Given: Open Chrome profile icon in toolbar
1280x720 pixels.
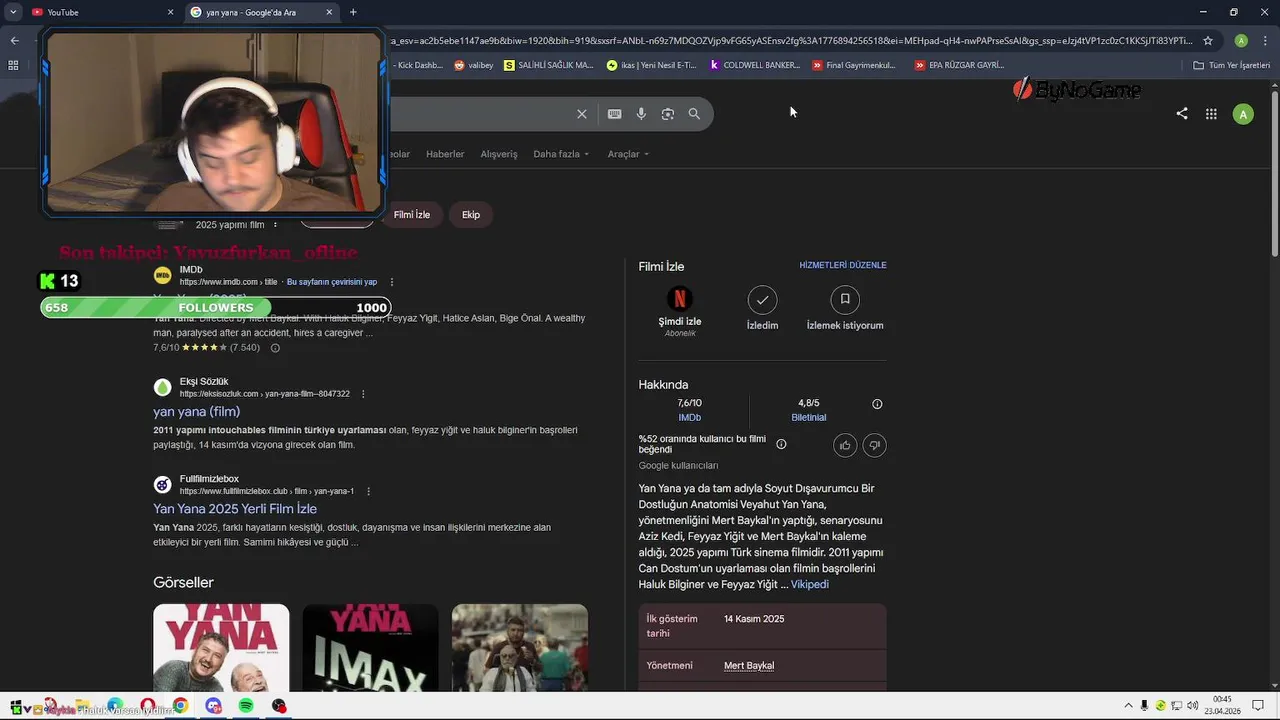Looking at the screenshot, I should tap(1241, 41).
